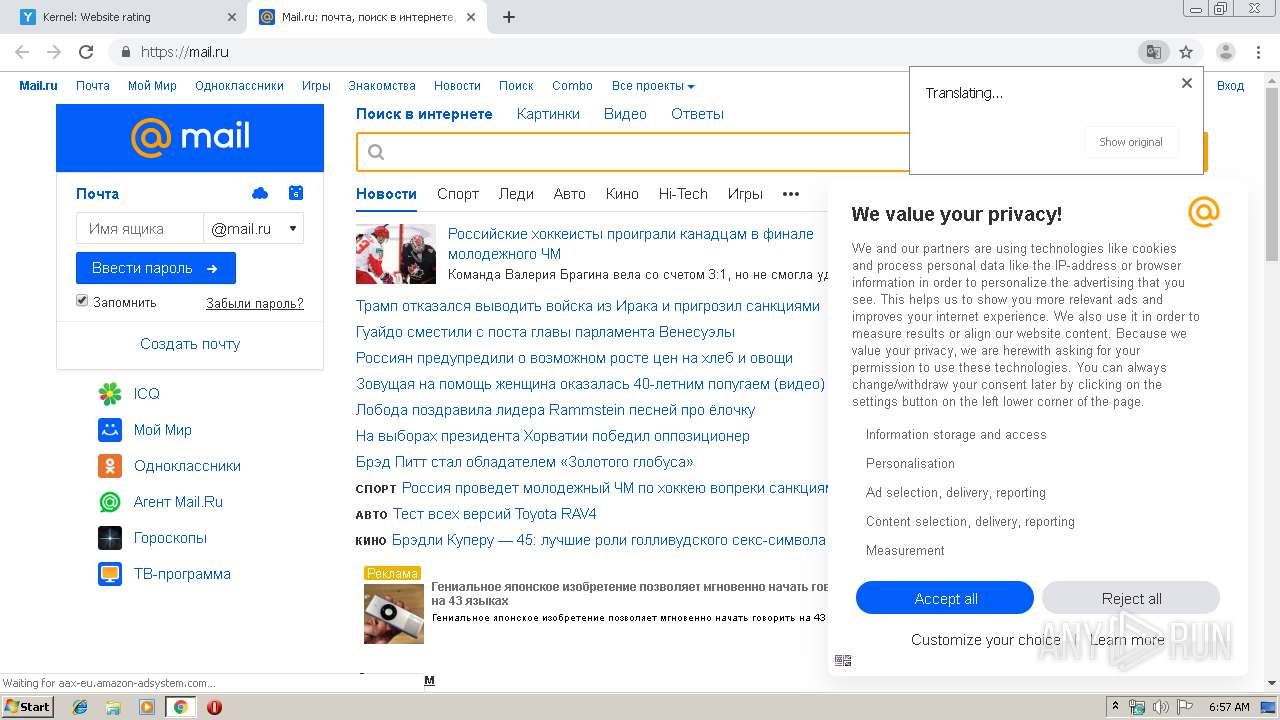Viewport: 1280px width, 720px height.
Task: Click the Ввести пароль button
Action: pos(156,268)
